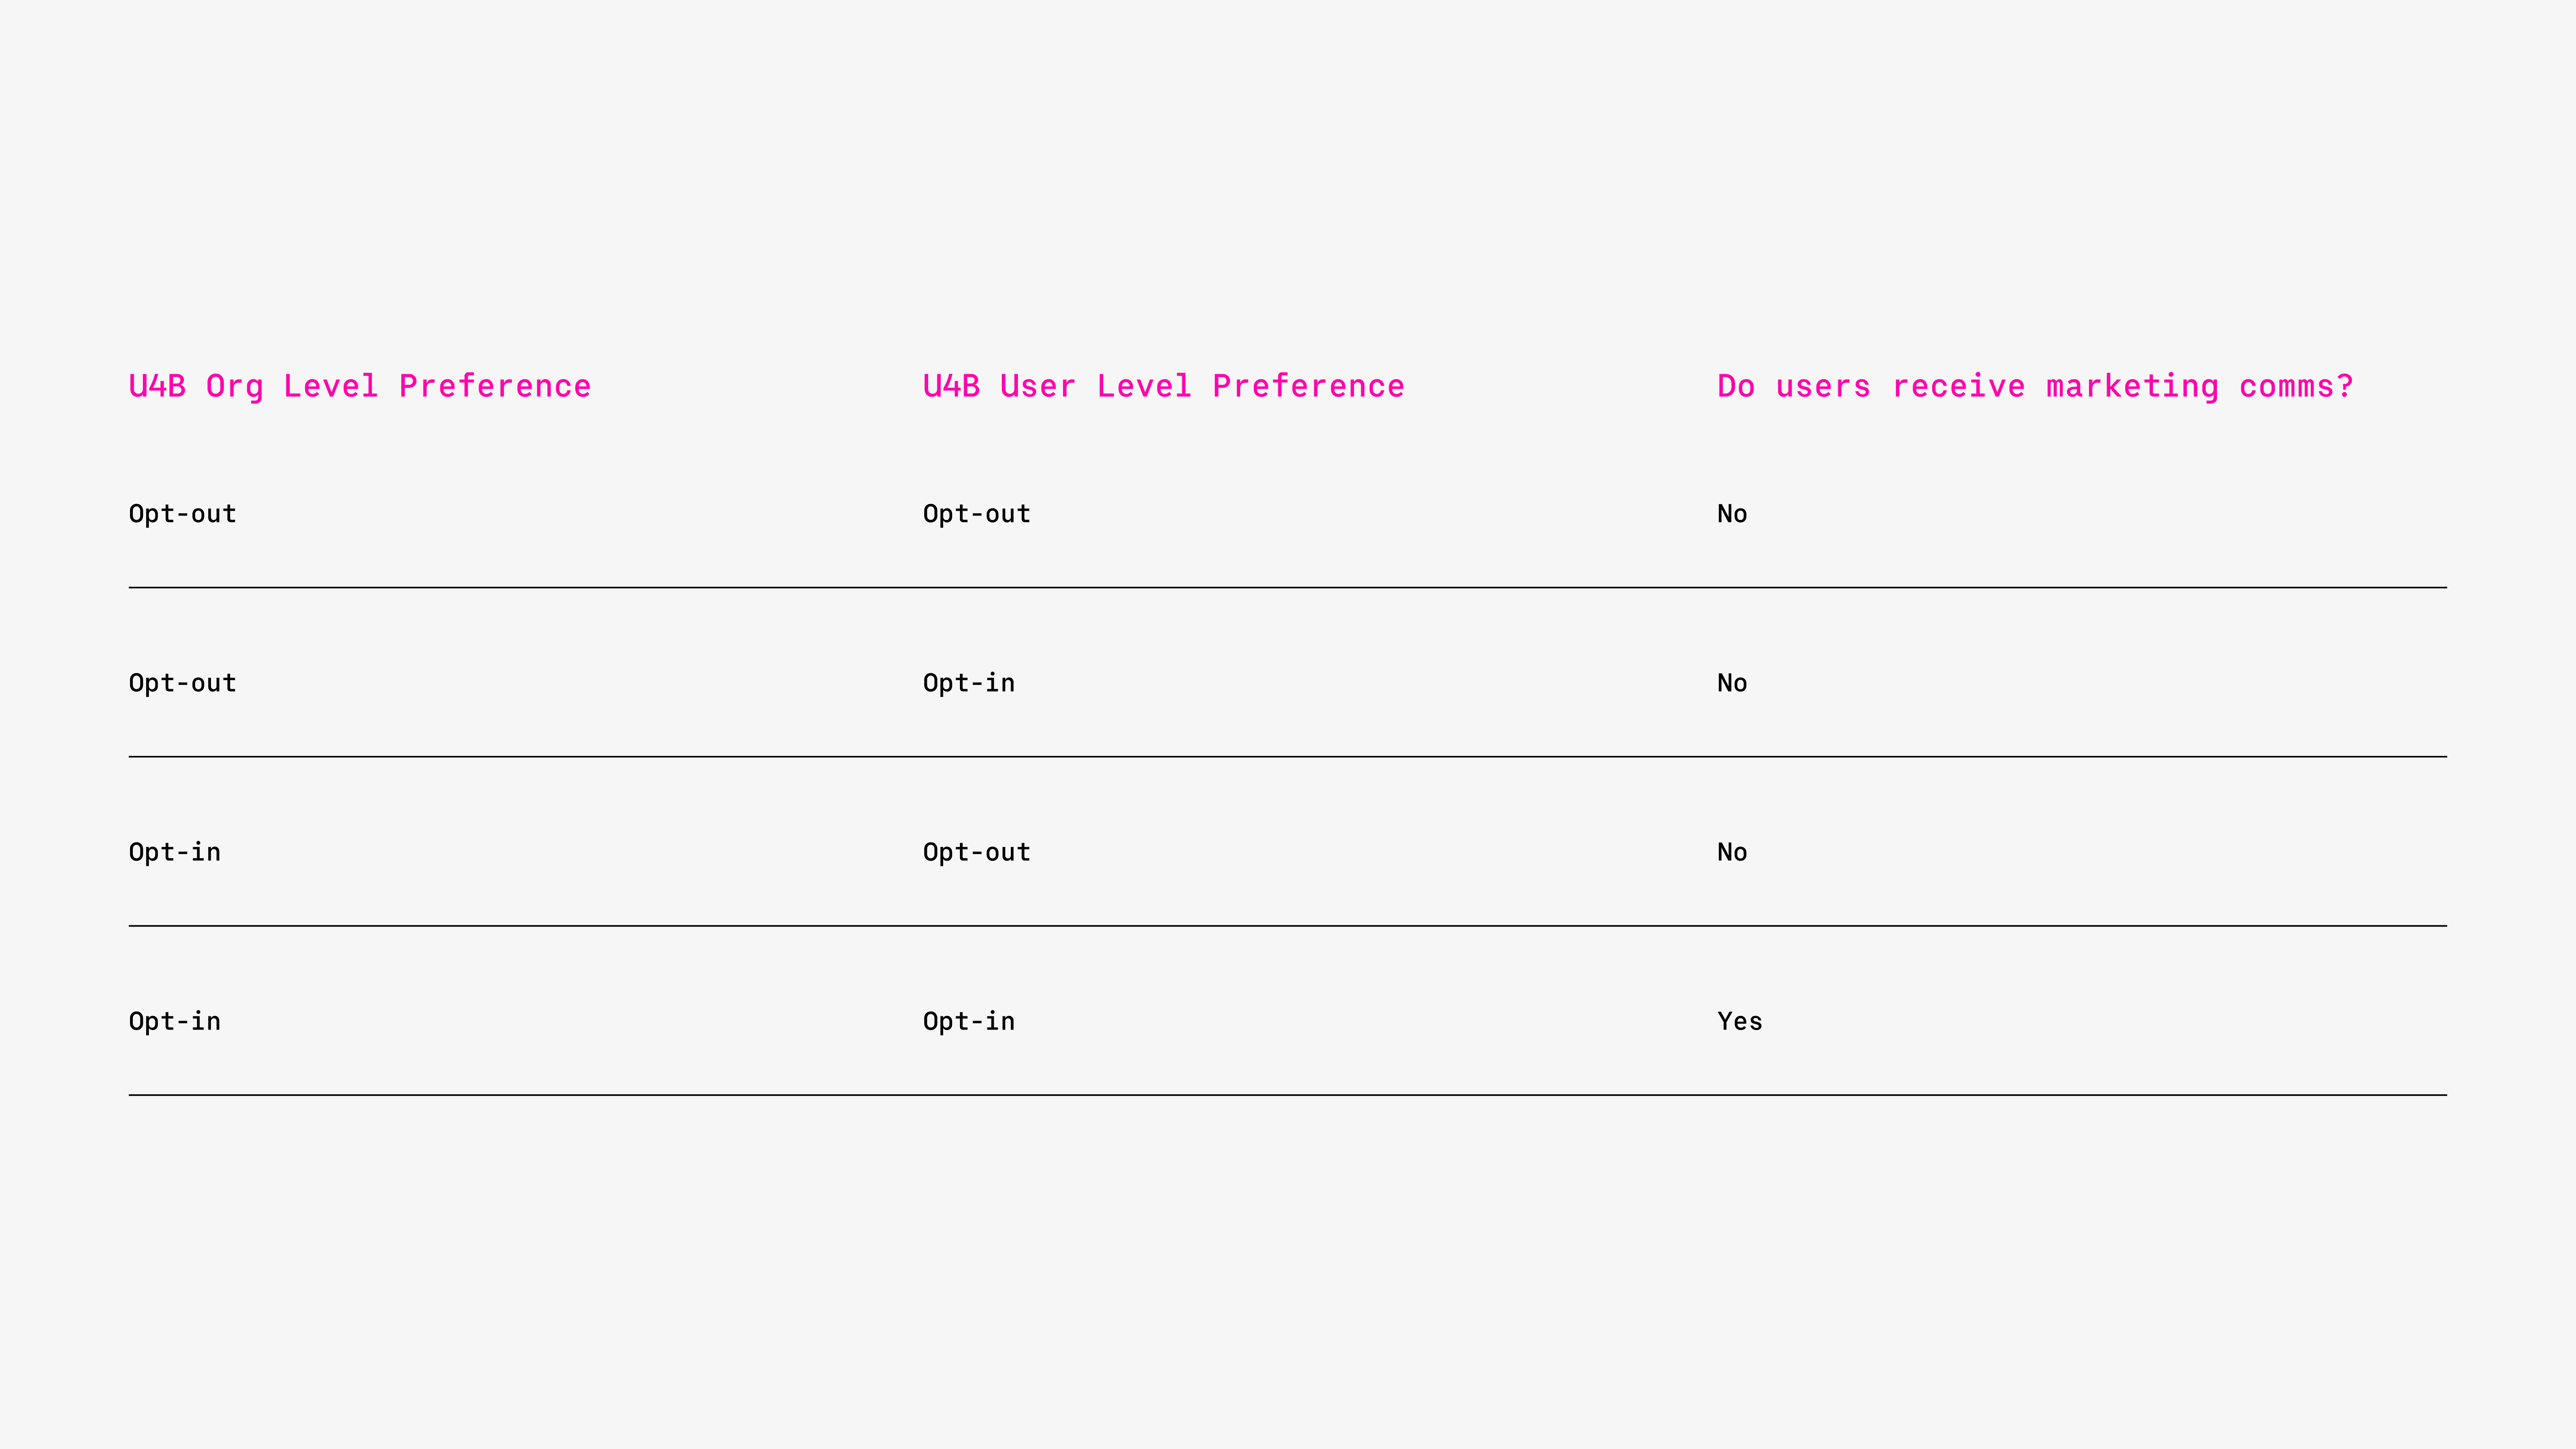
Task: Select second row Org Level 'Opt-out' cell
Action: click(x=183, y=683)
